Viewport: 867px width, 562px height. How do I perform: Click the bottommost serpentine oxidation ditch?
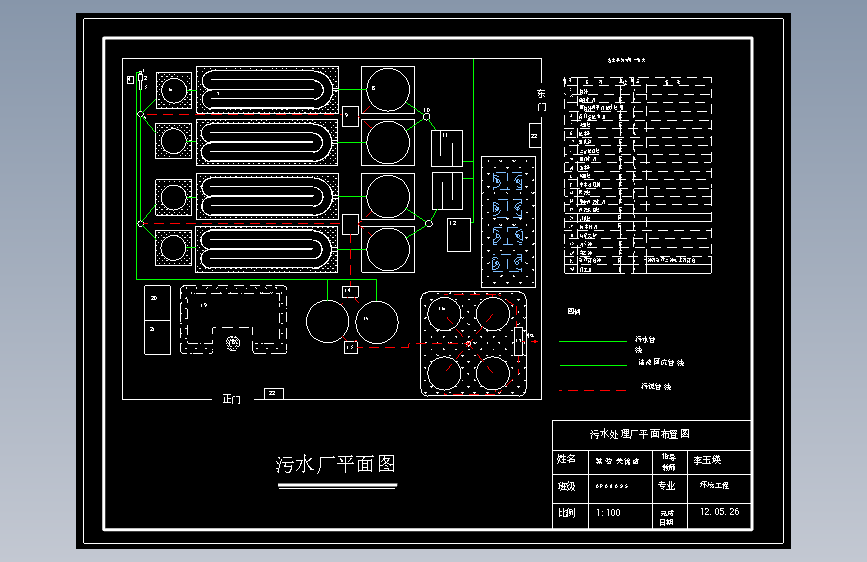[x=267, y=249]
